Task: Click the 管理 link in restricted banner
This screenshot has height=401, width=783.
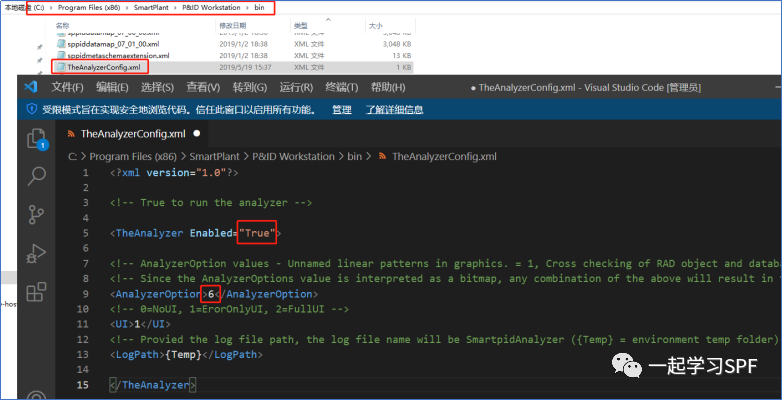Action: tap(342, 110)
